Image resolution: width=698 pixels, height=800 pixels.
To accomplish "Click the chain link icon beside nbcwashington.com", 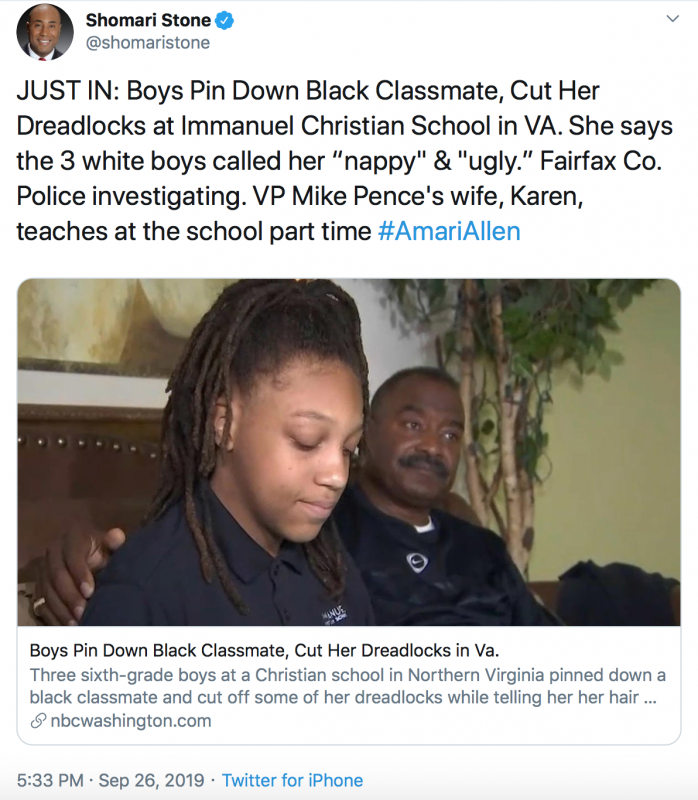I will (38, 721).
